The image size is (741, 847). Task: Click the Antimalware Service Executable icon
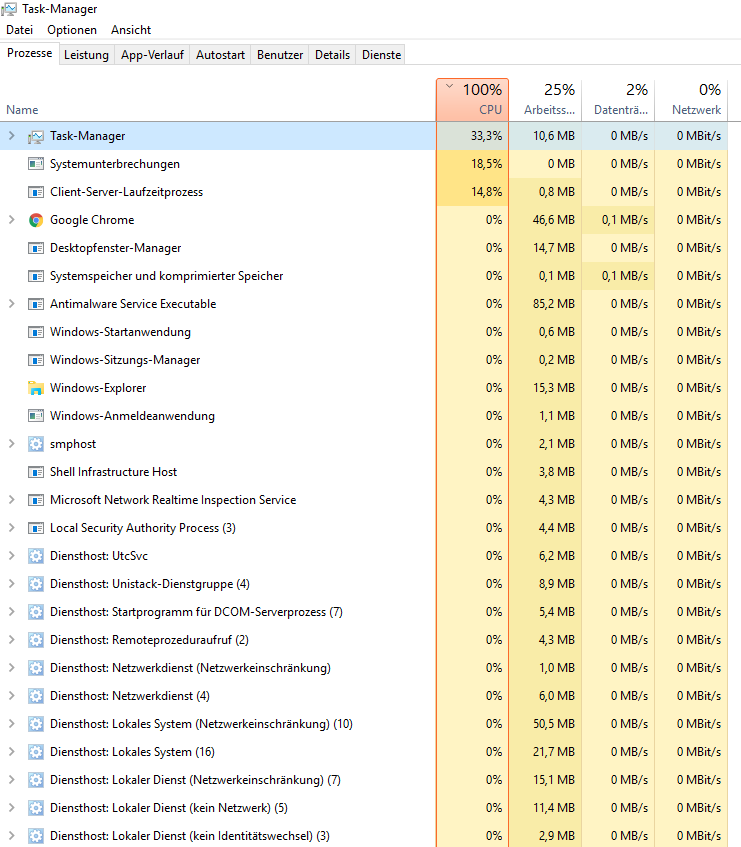click(x=36, y=304)
